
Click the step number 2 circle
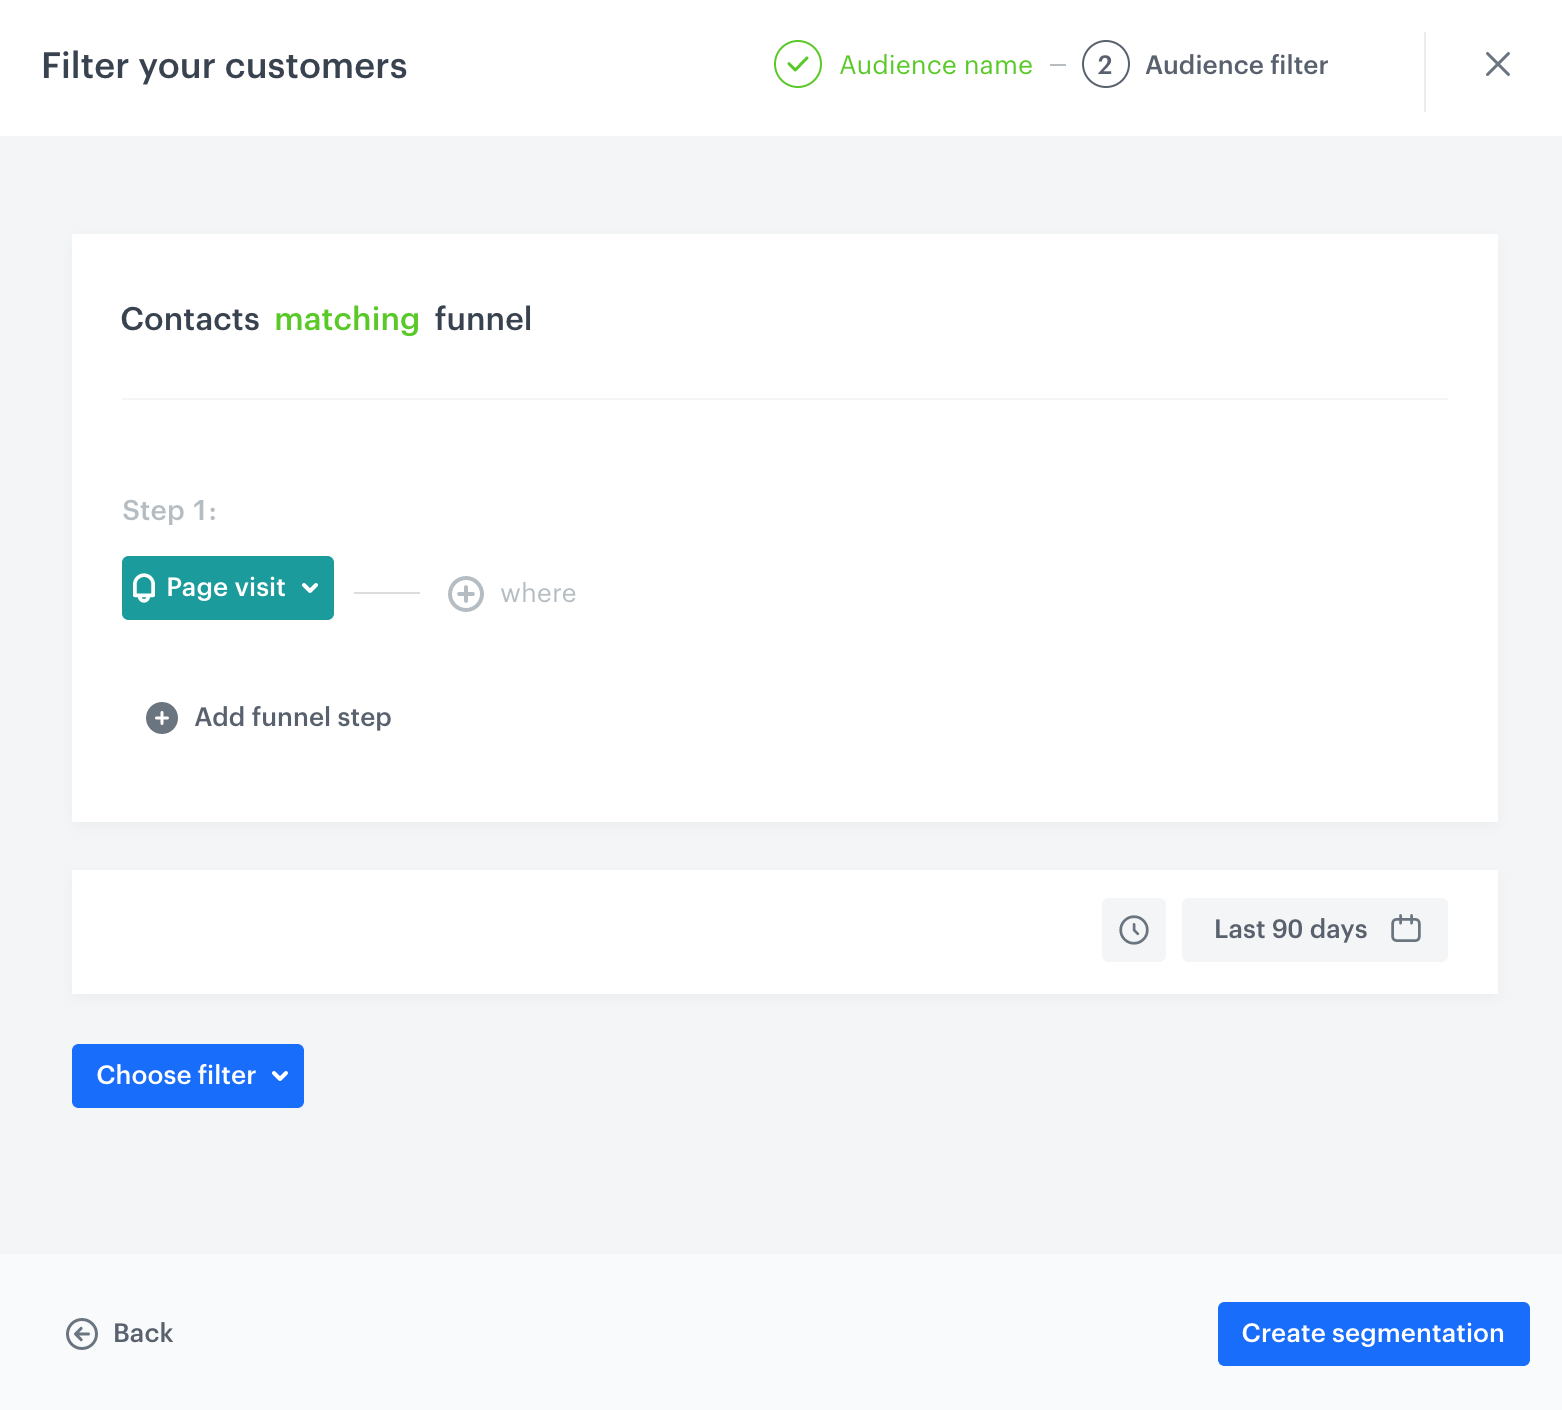coord(1105,65)
